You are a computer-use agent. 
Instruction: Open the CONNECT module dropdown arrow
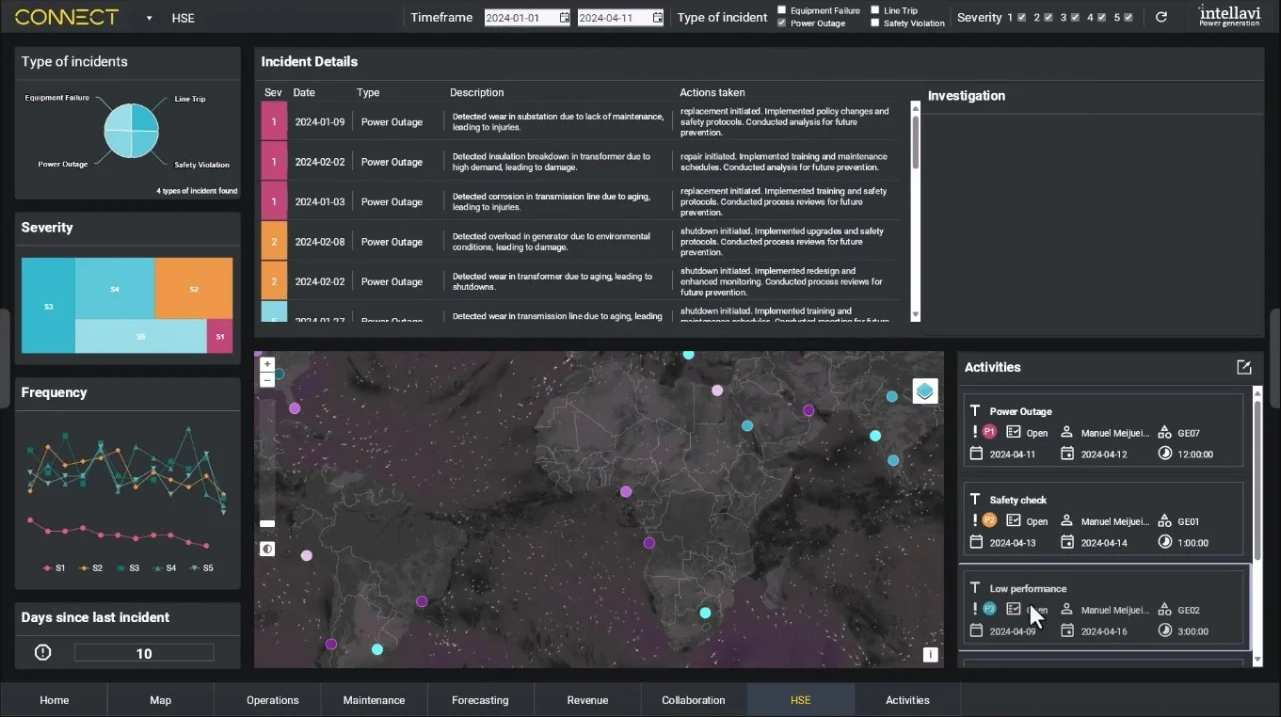tap(149, 18)
